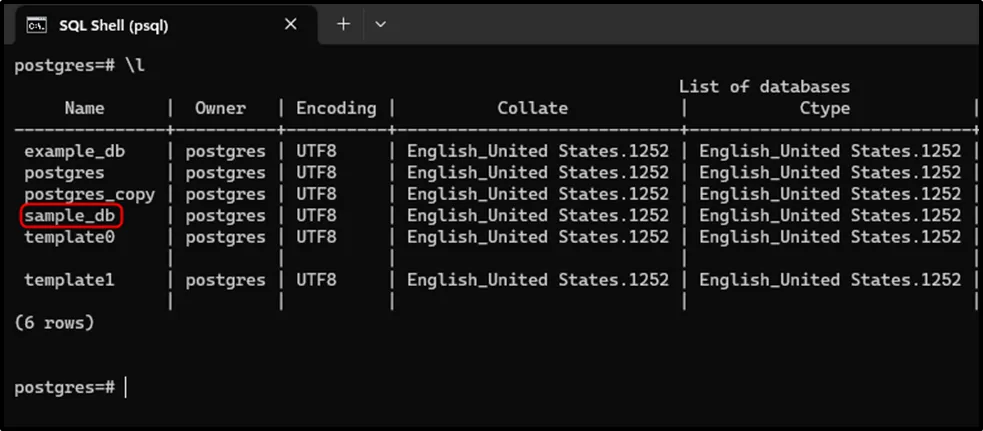The image size is (983, 431).
Task: Expand the tab profile dropdown chevron
Action: point(380,24)
